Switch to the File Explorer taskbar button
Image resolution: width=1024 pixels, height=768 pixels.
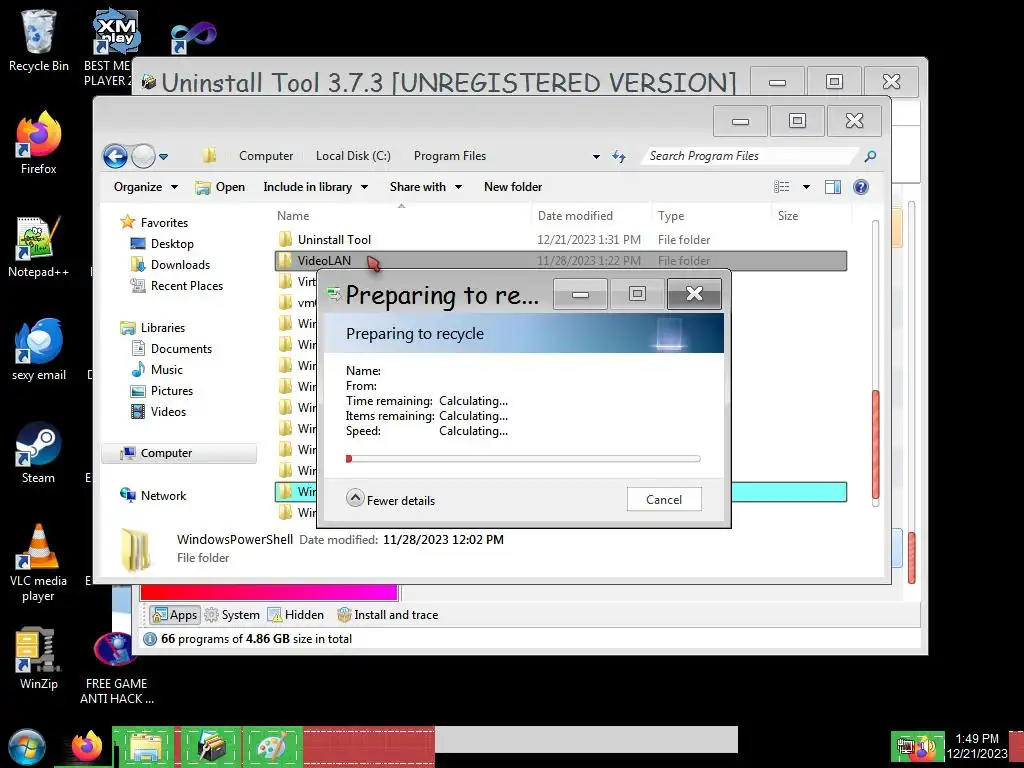[x=145, y=747]
